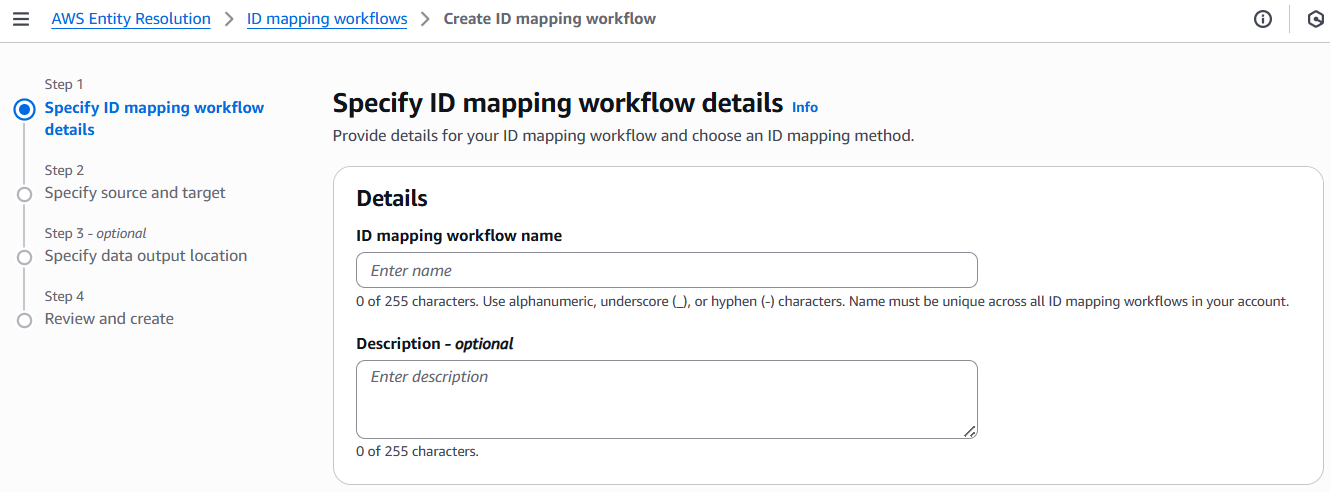Click the info circle icon in top bar
This screenshot has width=1330, height=492.
tap(1263, 19)
